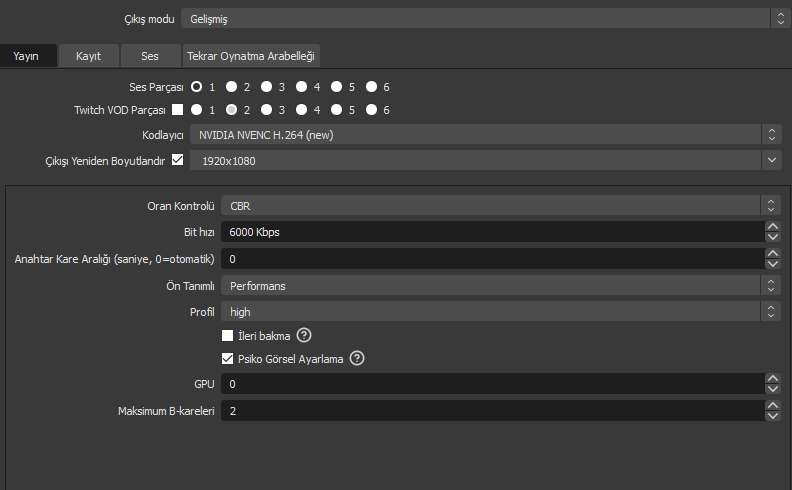Open the Ön Tanımlı Performans dropdown
792x490 pixels.
coord(501,285)
